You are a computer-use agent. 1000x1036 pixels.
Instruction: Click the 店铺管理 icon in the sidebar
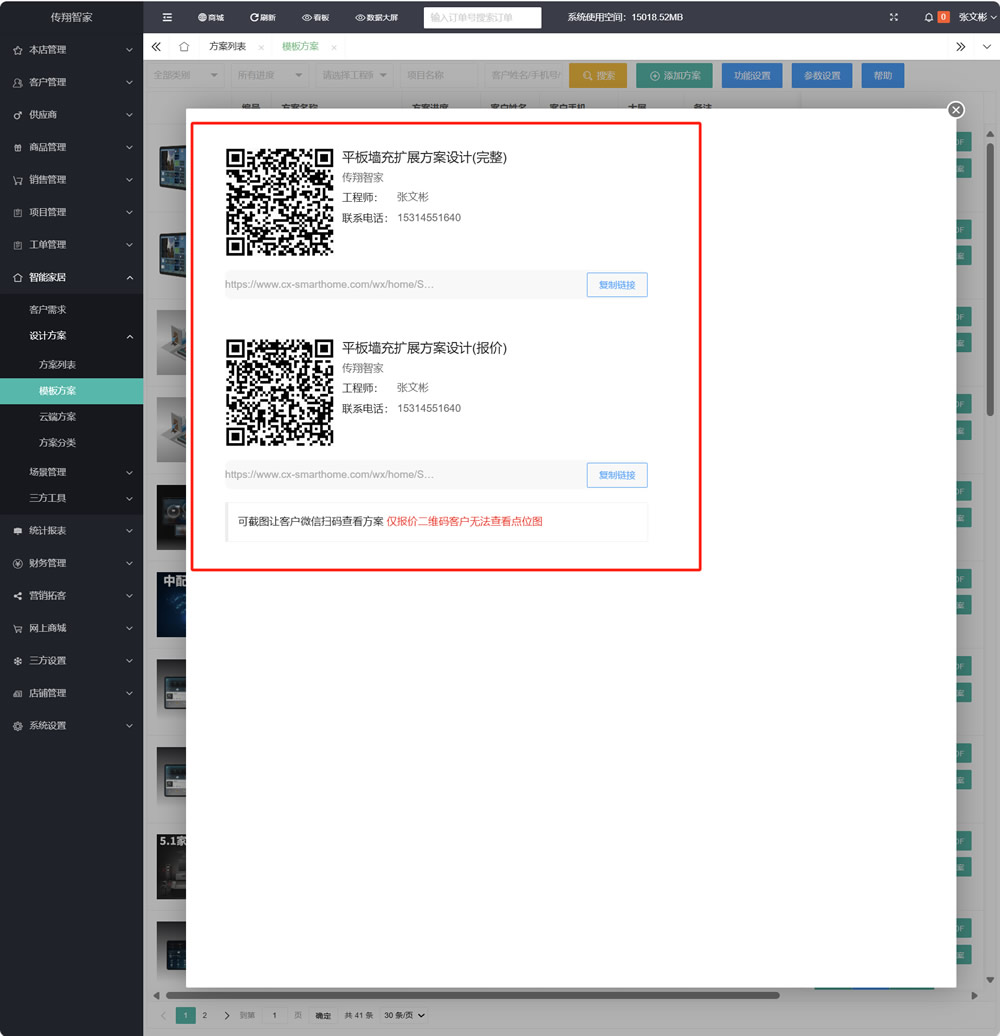point(18,693)
